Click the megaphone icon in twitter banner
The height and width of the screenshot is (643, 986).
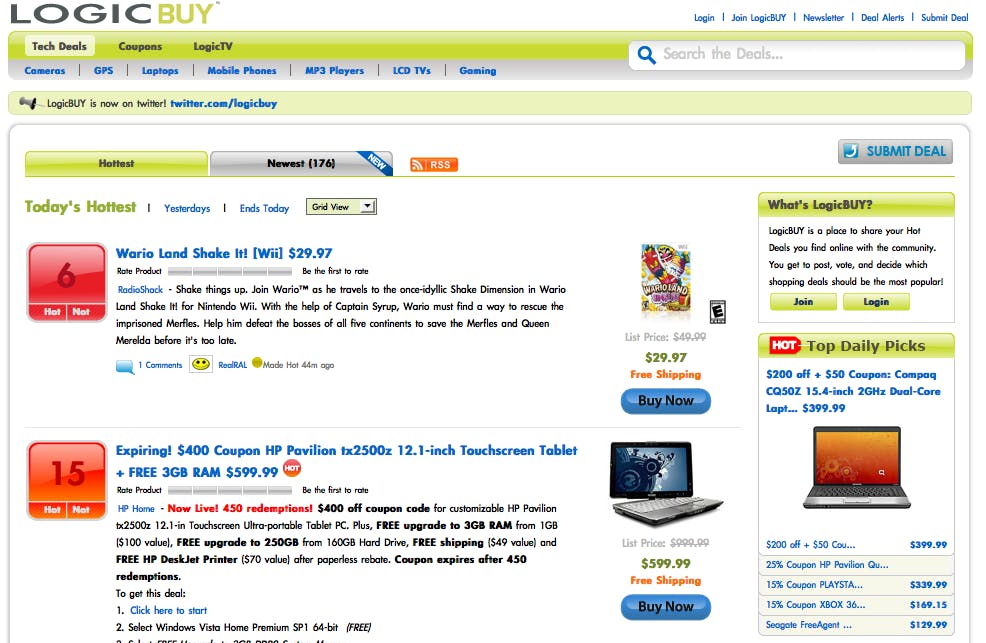(28, 103)
